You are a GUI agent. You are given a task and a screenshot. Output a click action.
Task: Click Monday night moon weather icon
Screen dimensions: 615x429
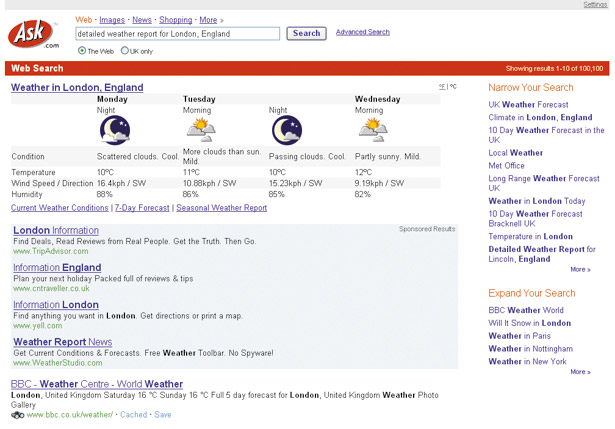pos(115,130)
